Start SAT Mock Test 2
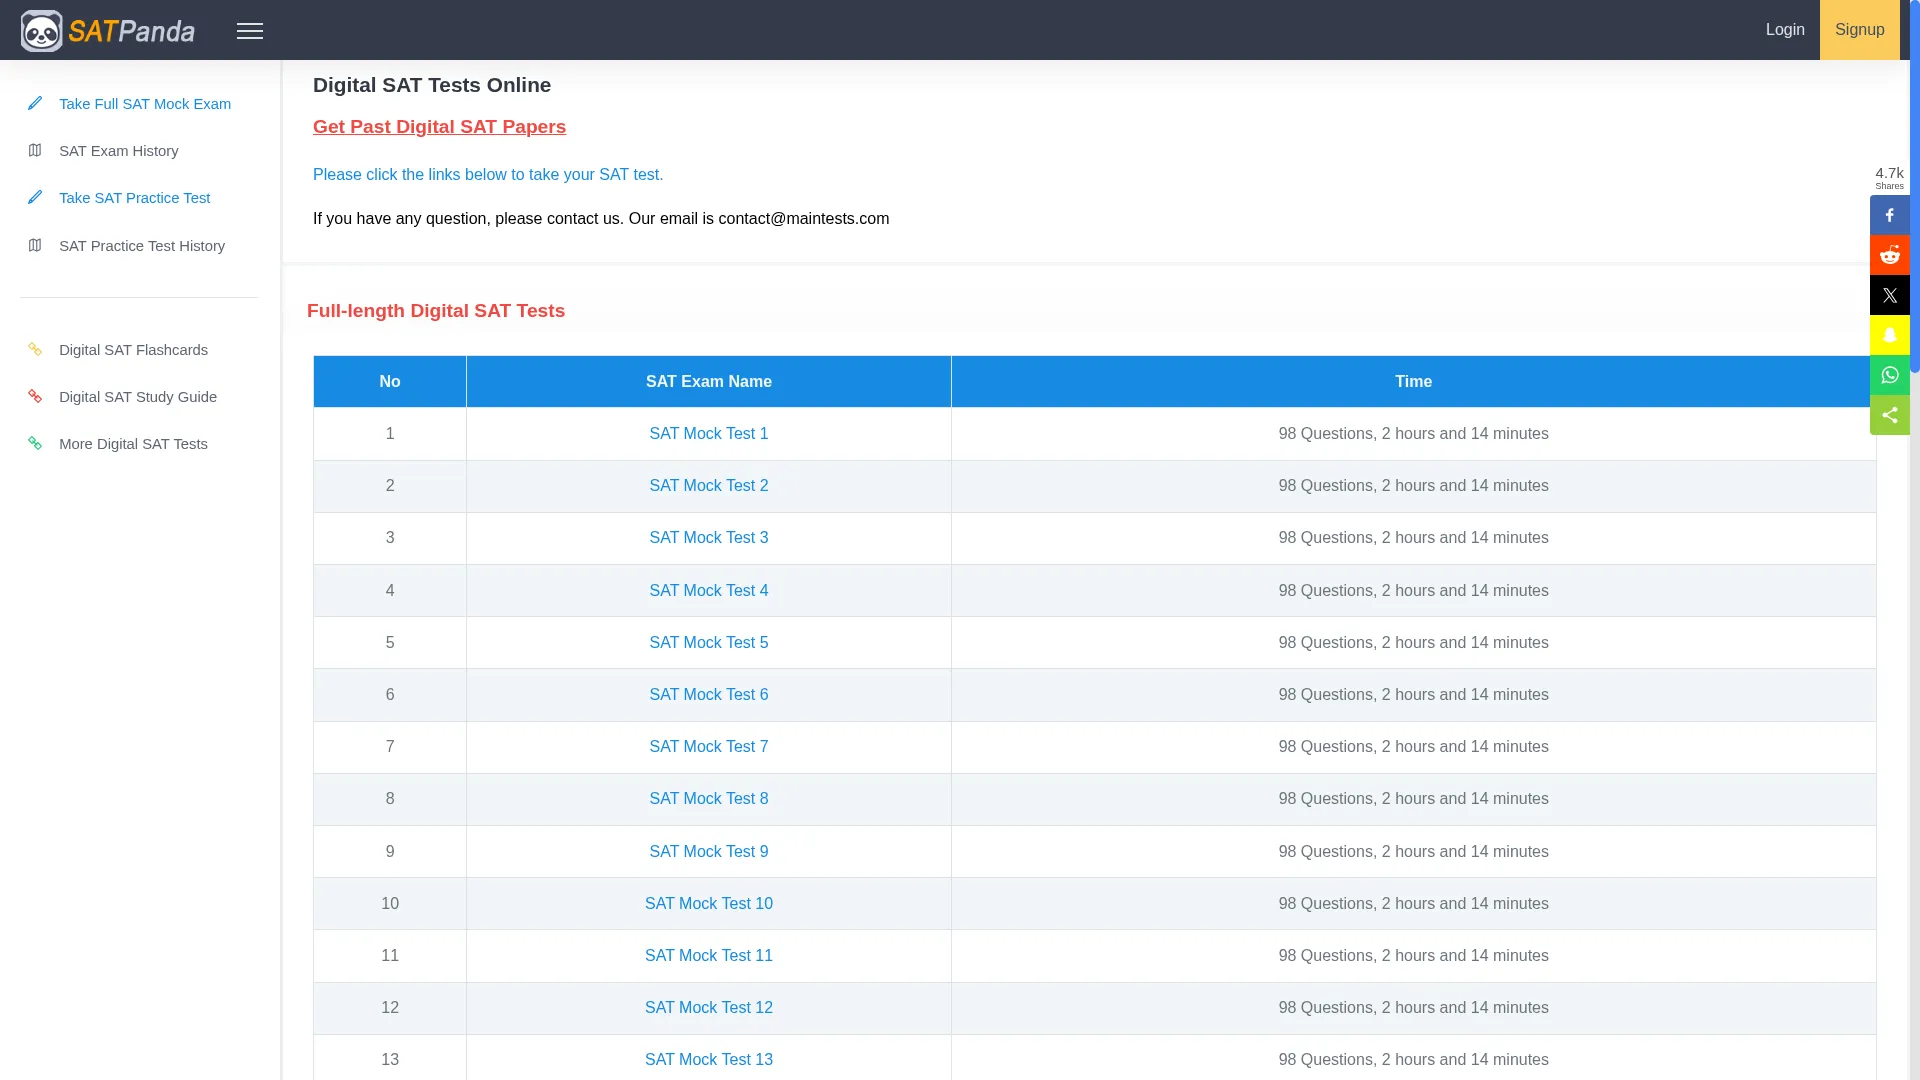 (x=709, y=486)
